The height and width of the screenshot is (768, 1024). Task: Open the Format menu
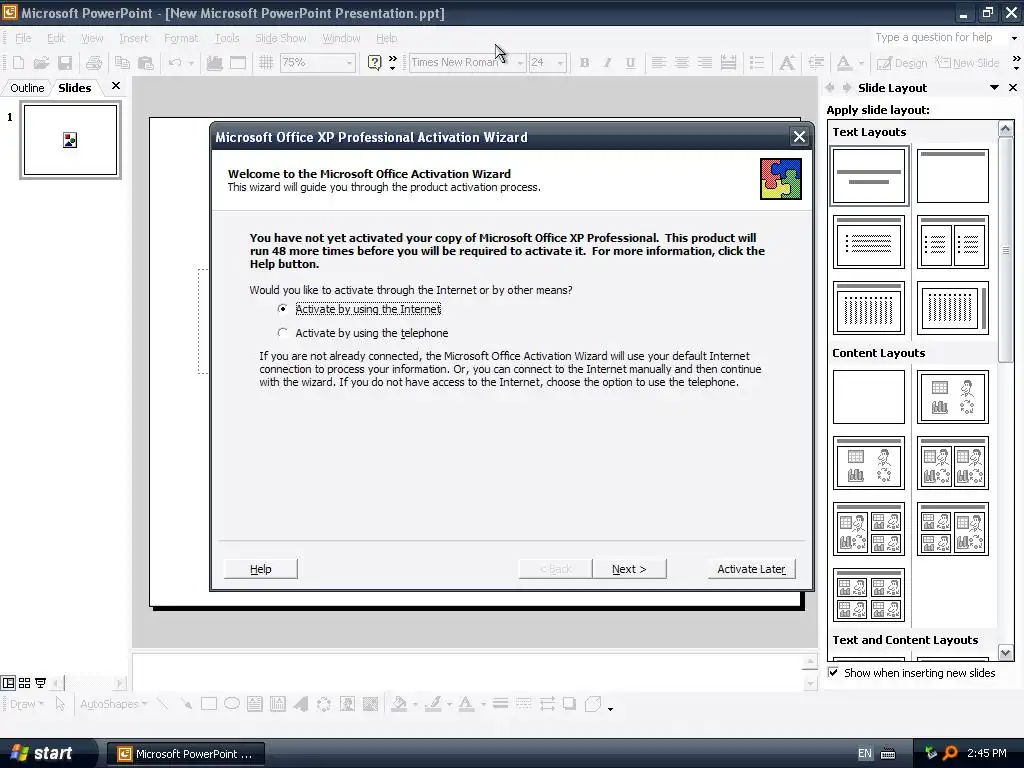pos(181,38)
